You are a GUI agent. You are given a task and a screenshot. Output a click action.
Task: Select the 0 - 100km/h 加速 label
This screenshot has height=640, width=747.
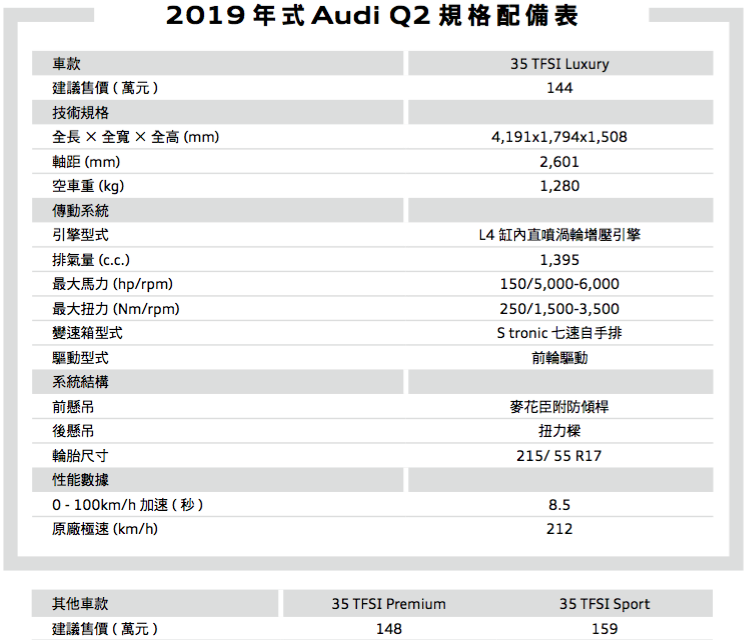tap(128, 505)
